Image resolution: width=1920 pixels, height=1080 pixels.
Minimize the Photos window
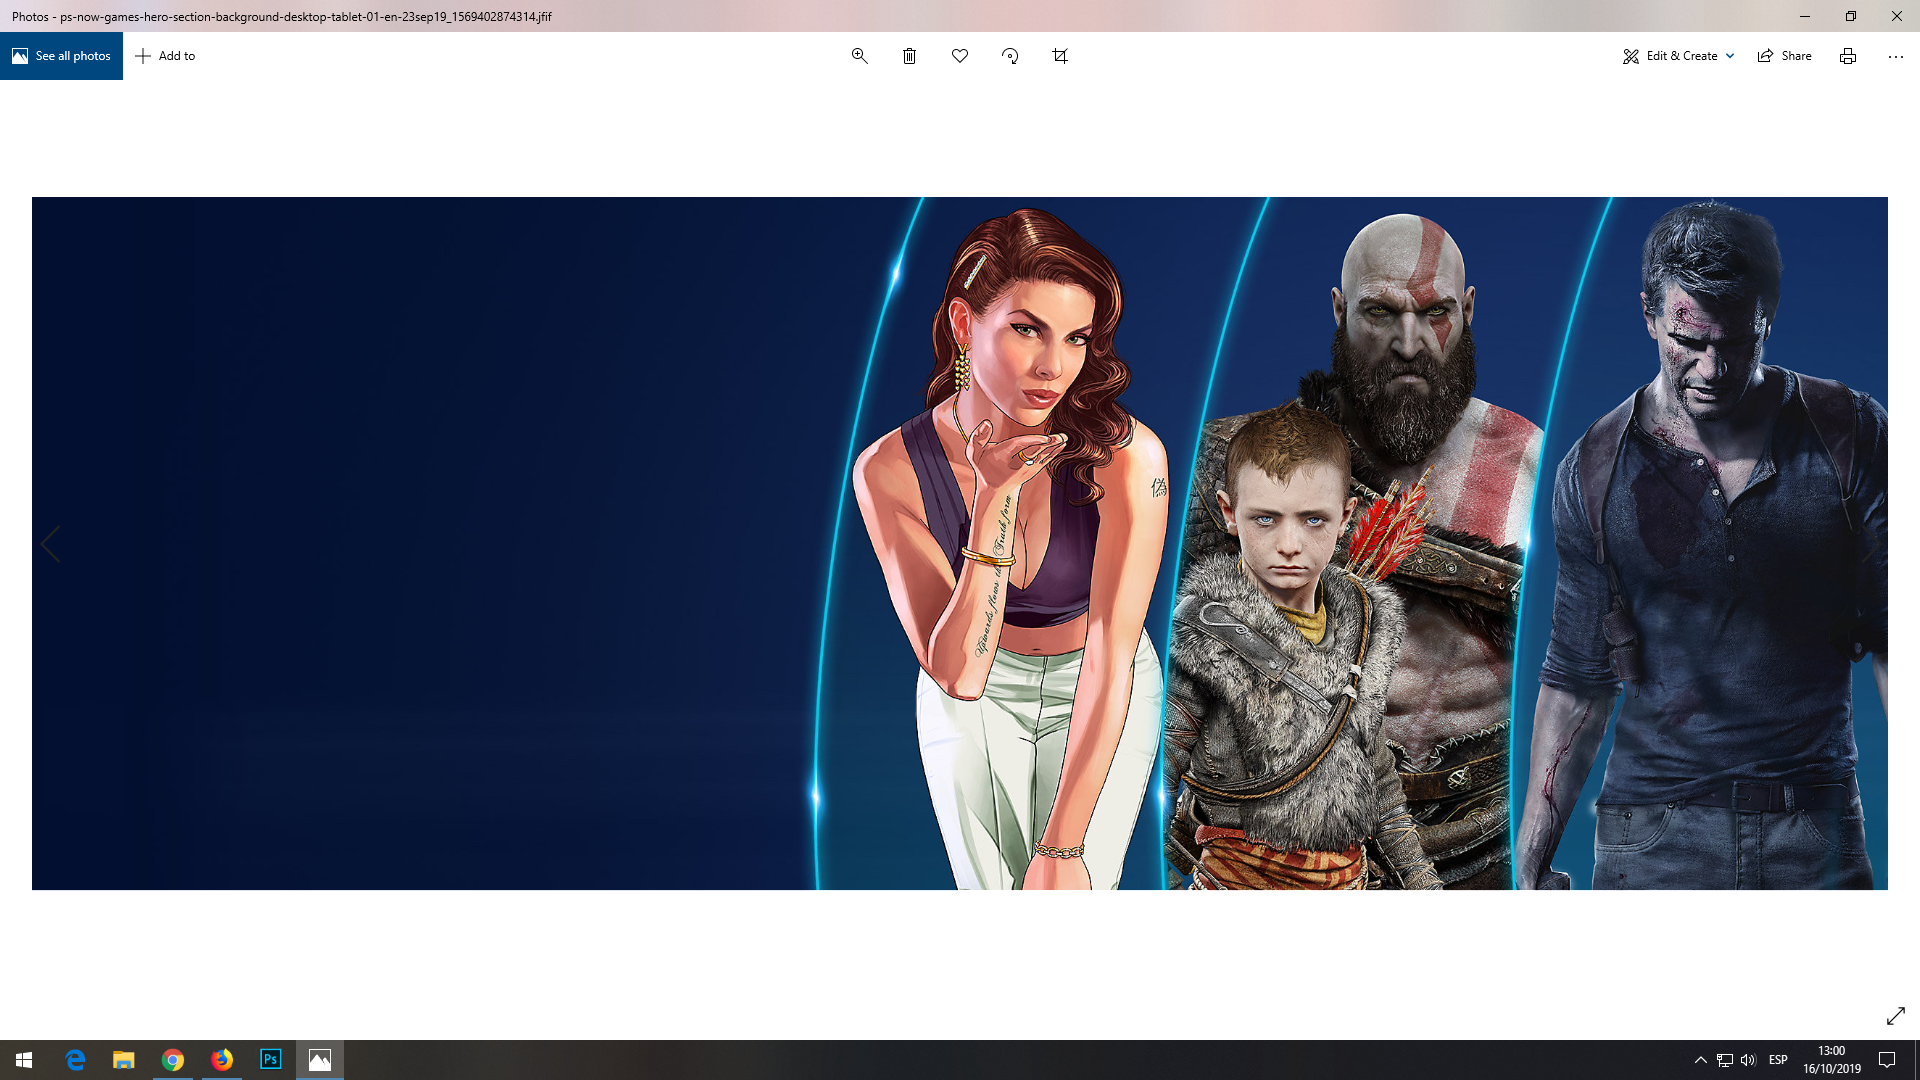(1805, 16)
